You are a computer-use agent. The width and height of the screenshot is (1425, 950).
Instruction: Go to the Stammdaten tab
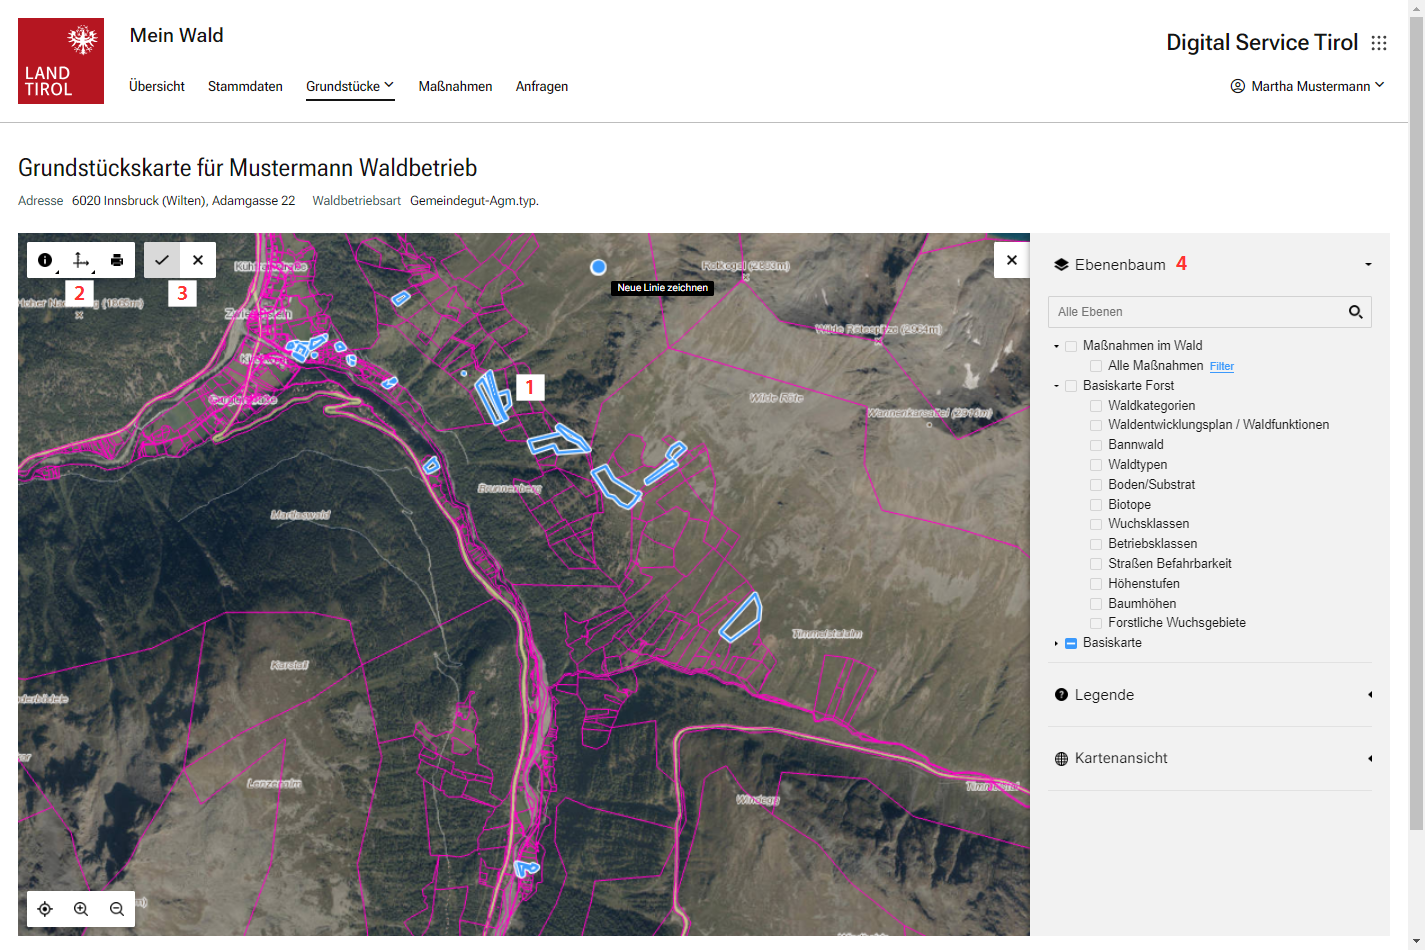tap(245, 86)
